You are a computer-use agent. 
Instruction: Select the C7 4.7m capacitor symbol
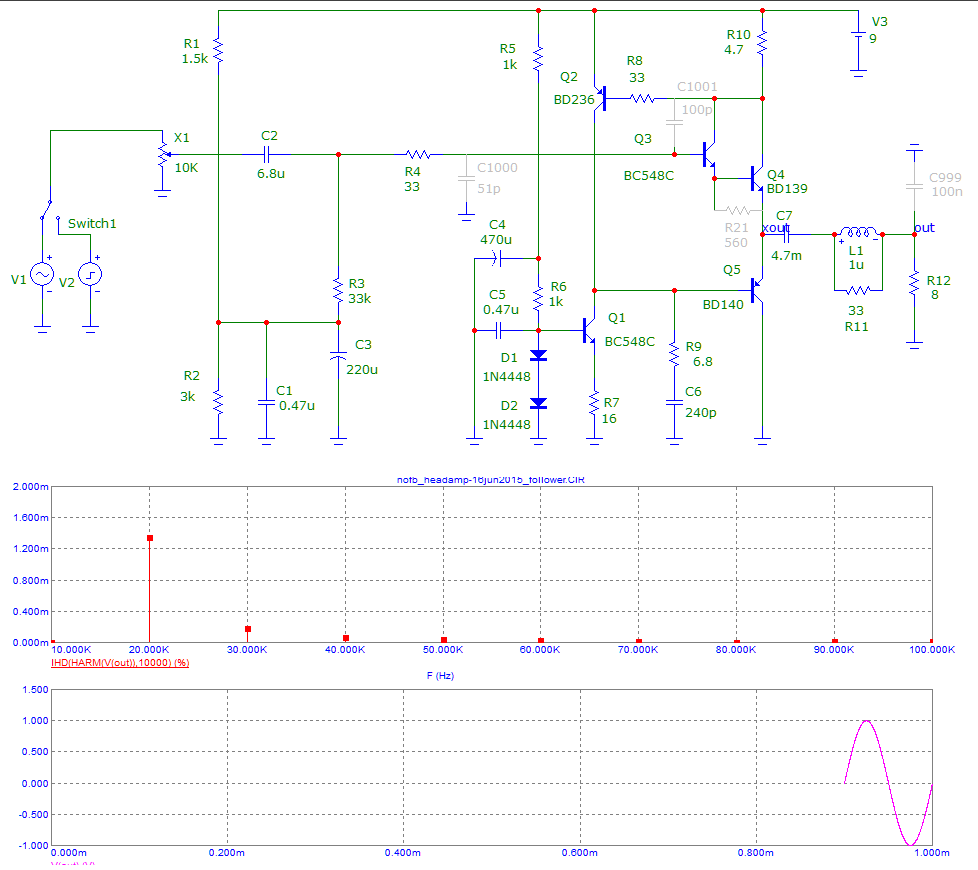787,234
